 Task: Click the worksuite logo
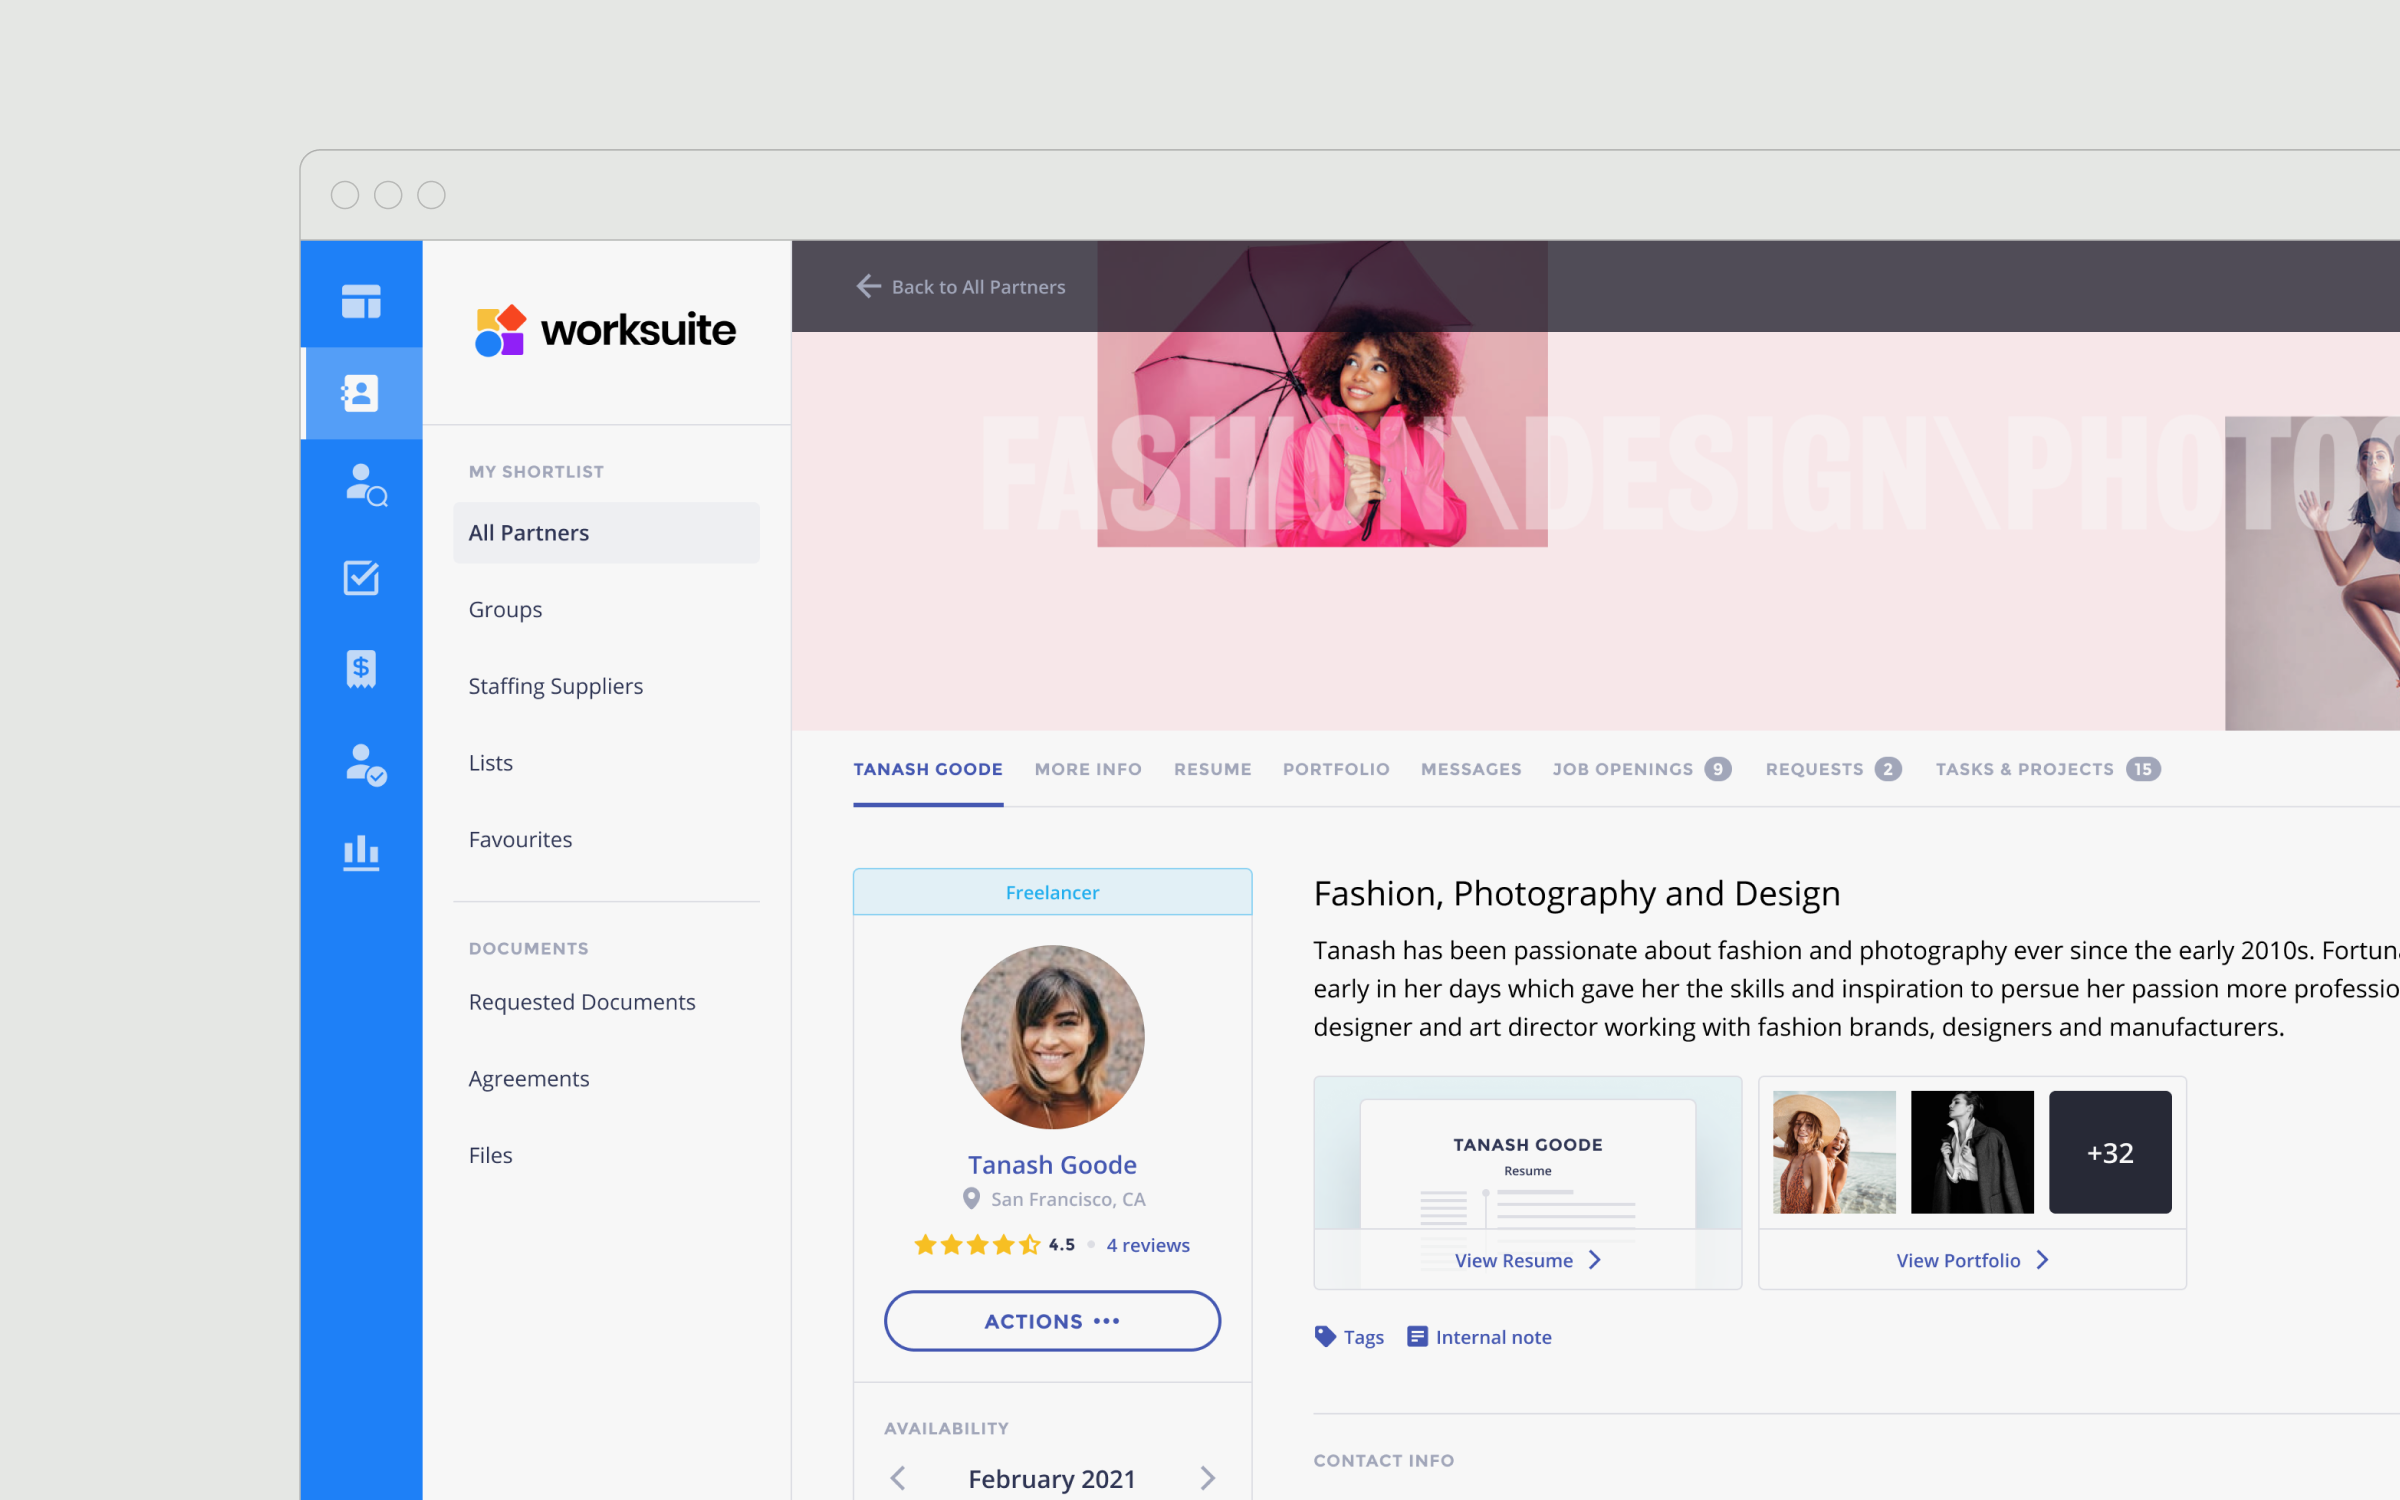coord(605,330)
